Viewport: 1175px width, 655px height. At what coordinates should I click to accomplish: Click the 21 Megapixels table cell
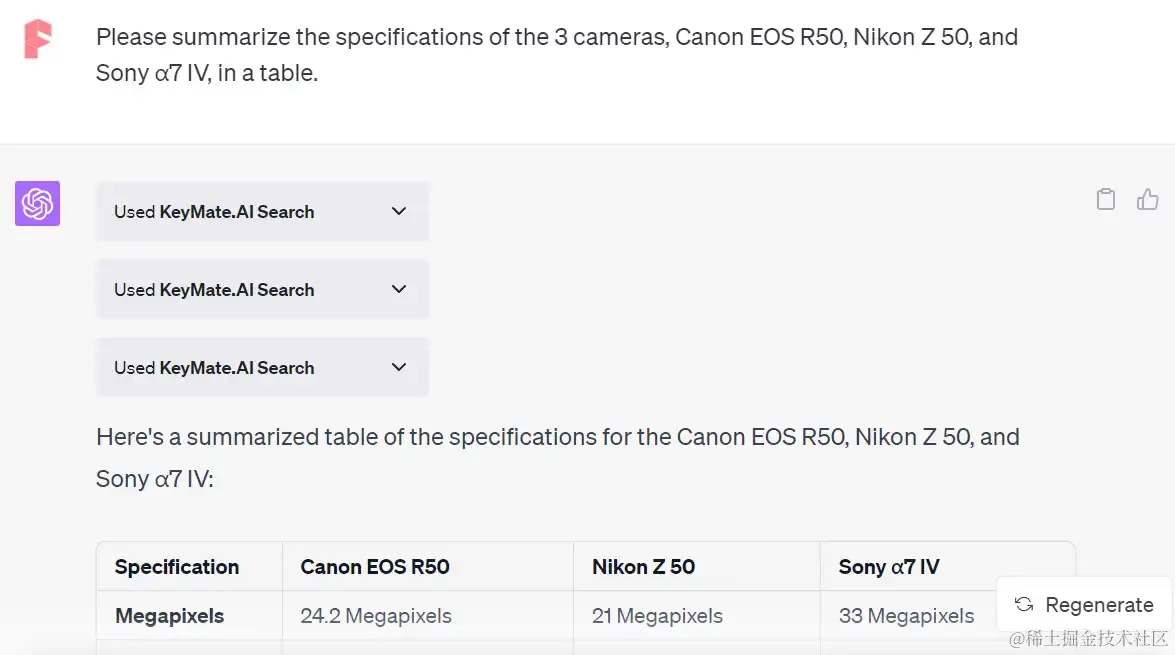657,616
